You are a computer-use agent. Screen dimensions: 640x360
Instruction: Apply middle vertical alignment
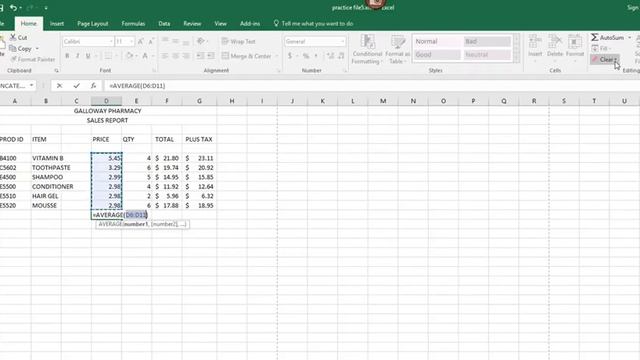click(x=175, y=41)
